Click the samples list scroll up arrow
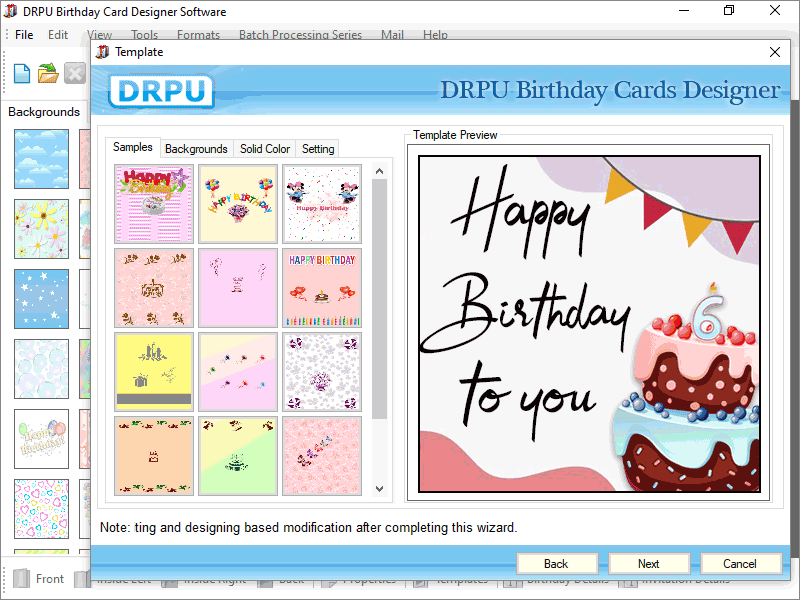Screen dimensions: 800x600 click(379, 171)
